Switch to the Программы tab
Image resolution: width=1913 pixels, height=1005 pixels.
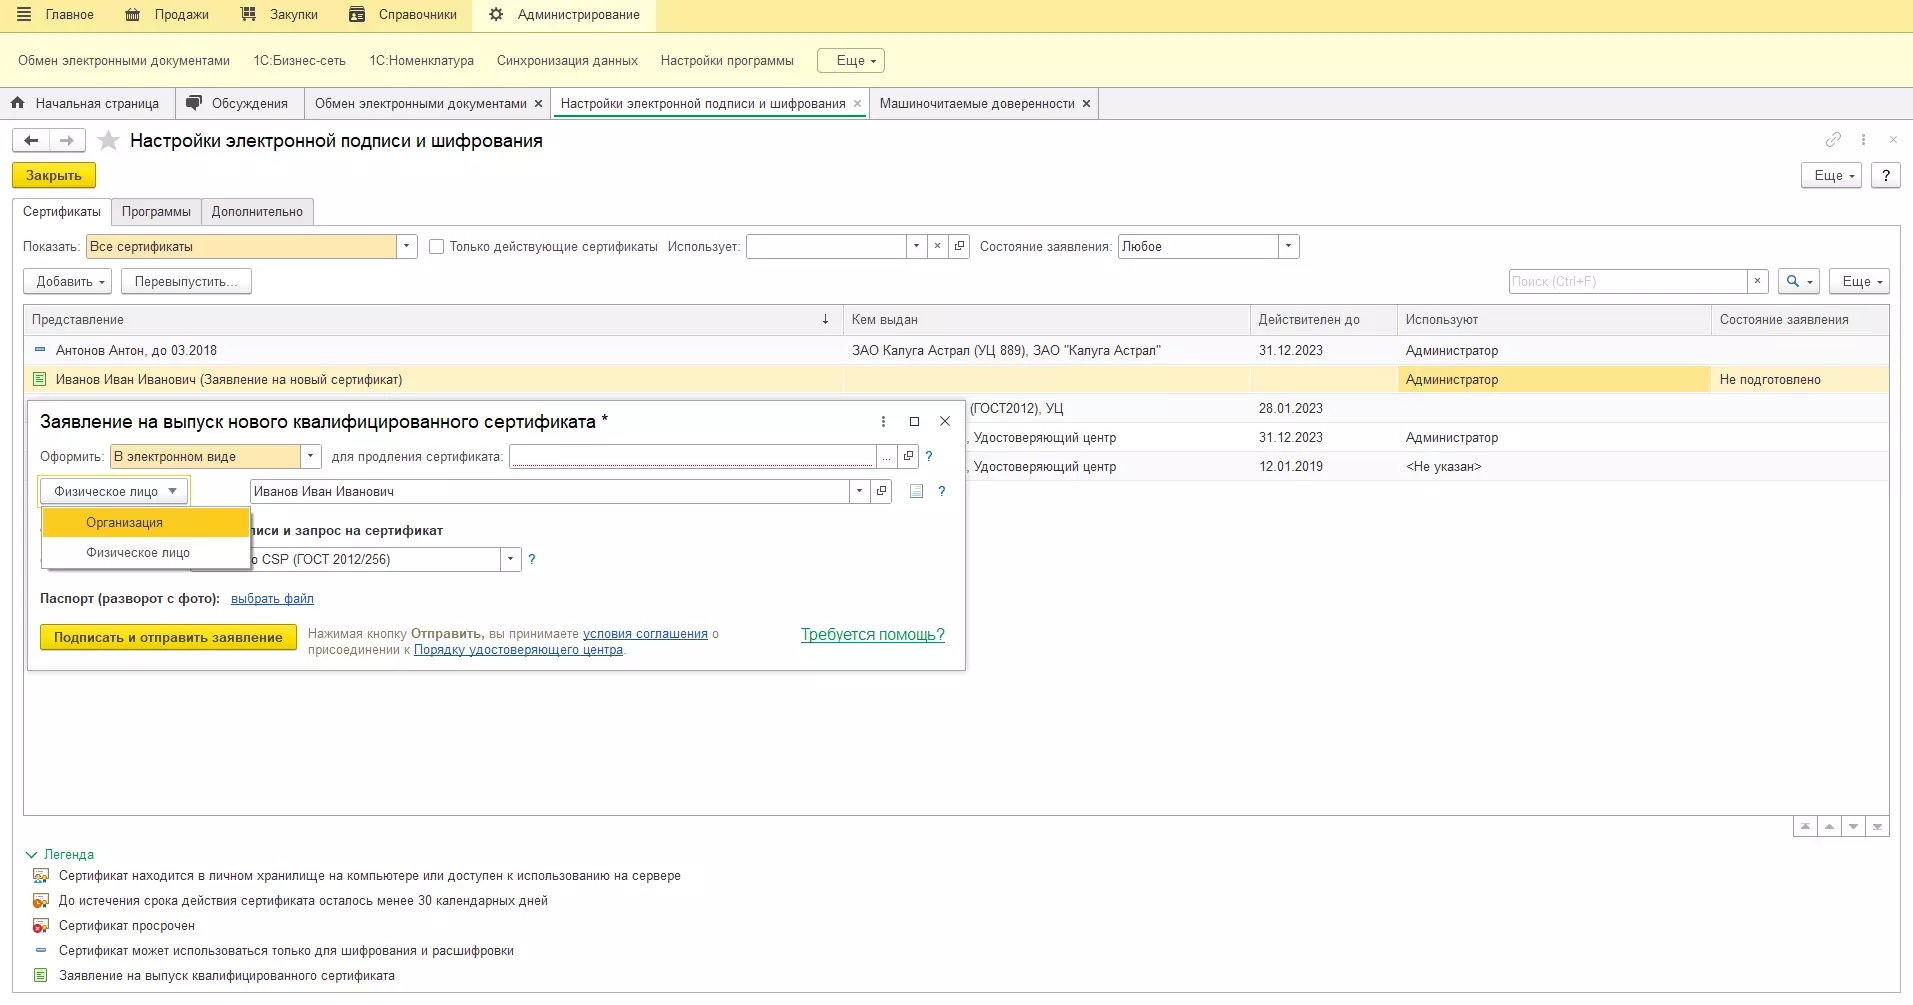click(156, 212)
